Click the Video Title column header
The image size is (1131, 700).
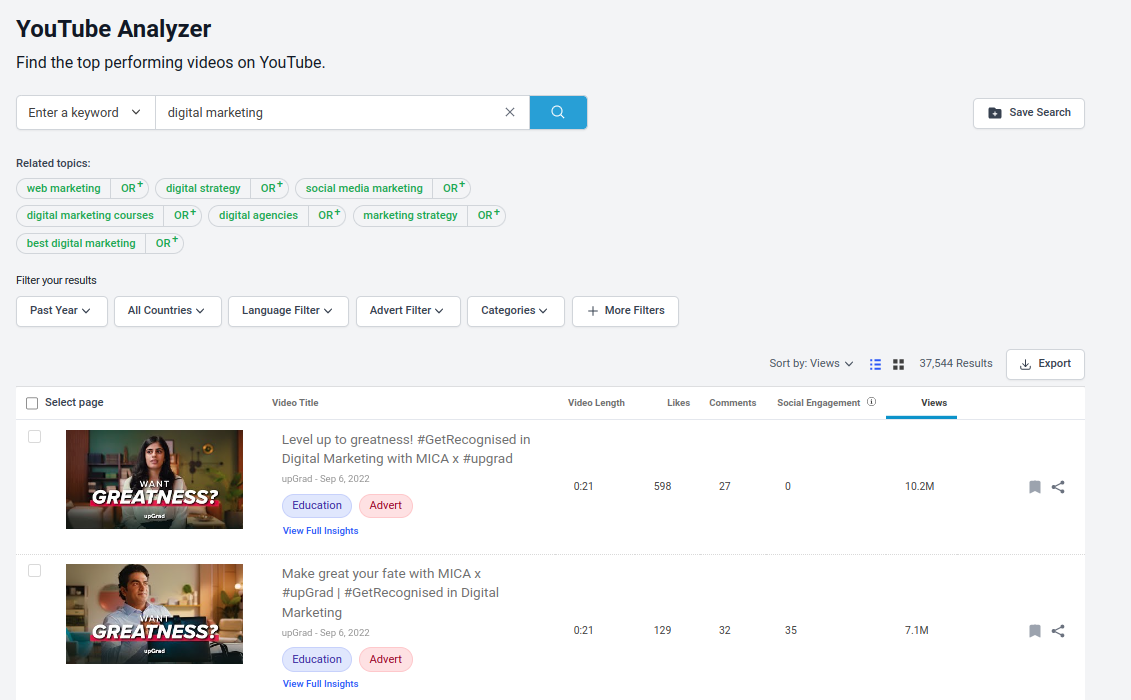click(x=295, y=403)
